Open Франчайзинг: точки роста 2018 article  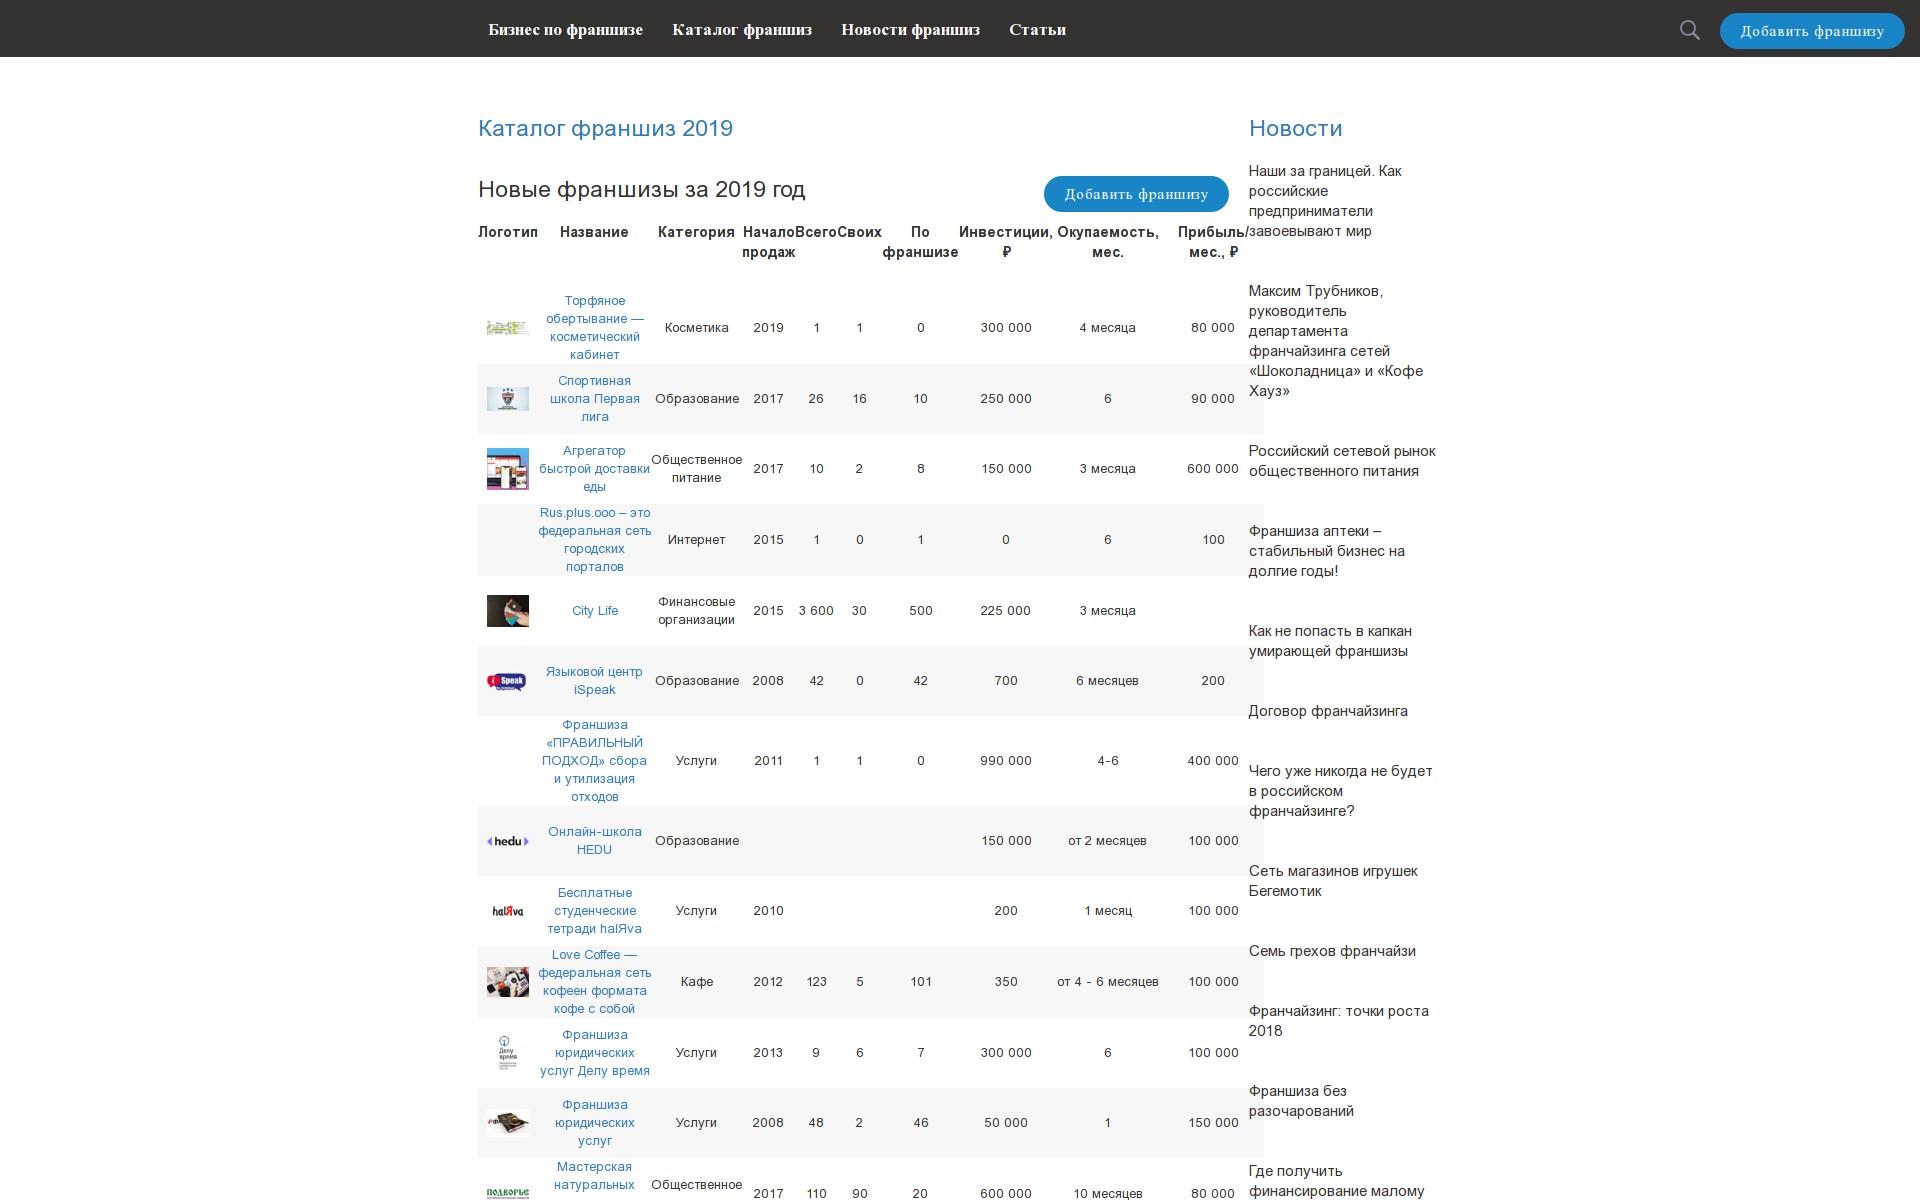point(1339,1021)
